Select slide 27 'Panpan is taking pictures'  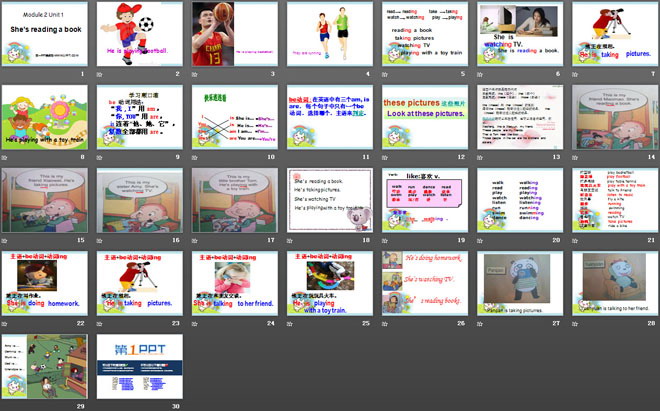[520, 283]
